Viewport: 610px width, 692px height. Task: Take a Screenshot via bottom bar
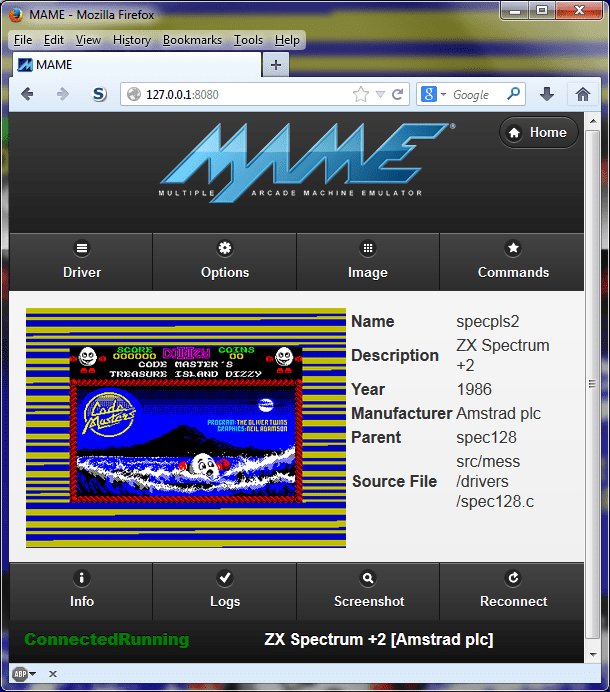(x=368, y=591)
